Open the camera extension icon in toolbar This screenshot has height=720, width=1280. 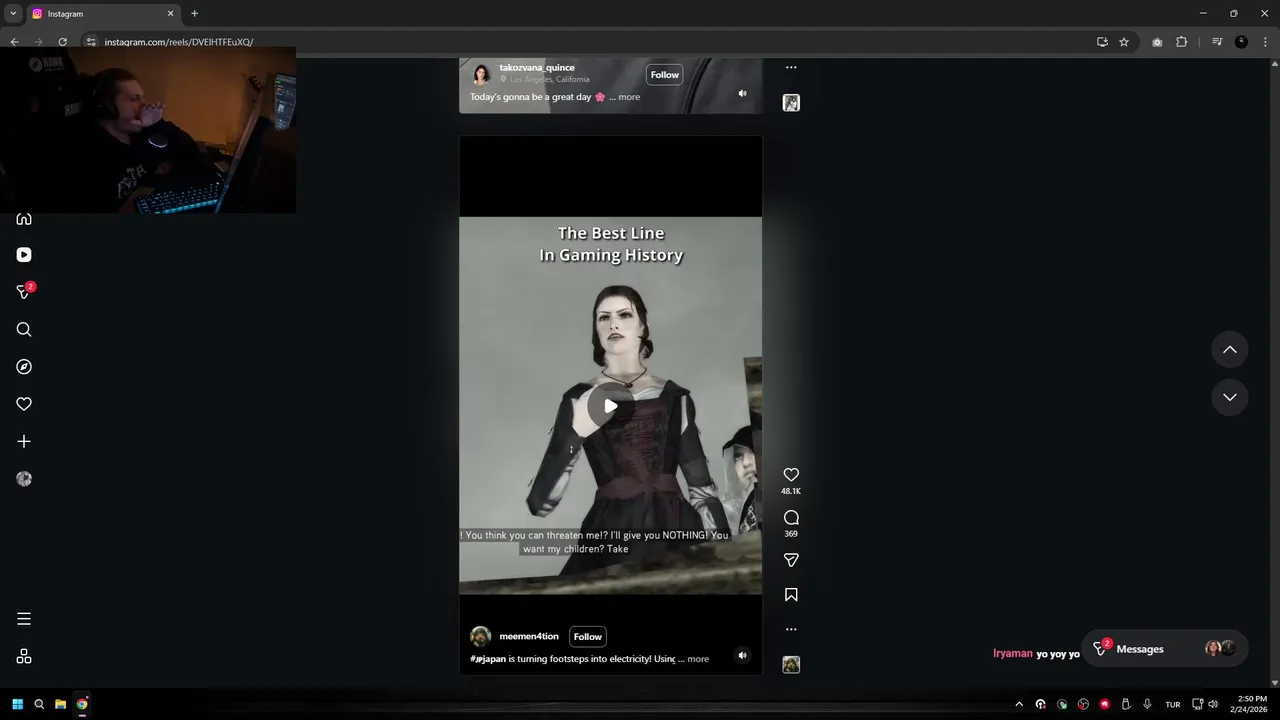1157,42
